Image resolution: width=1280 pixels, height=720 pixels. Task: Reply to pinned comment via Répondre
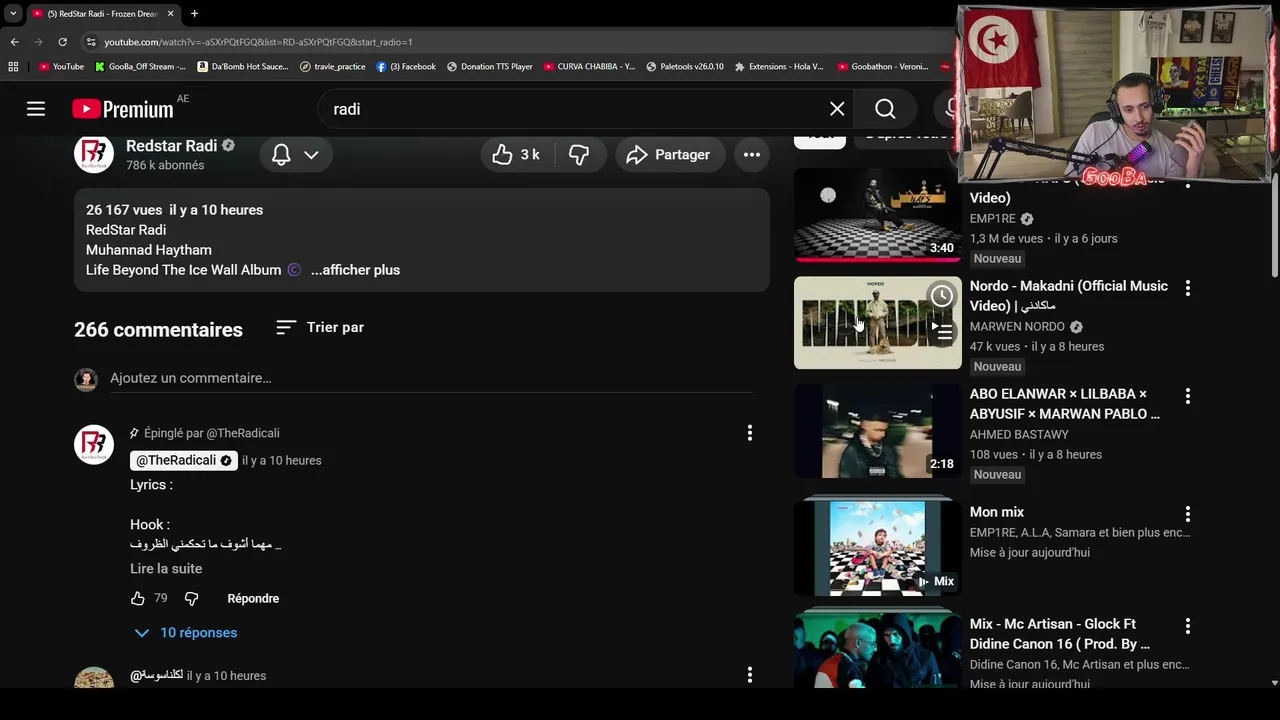tap(253, 598)
